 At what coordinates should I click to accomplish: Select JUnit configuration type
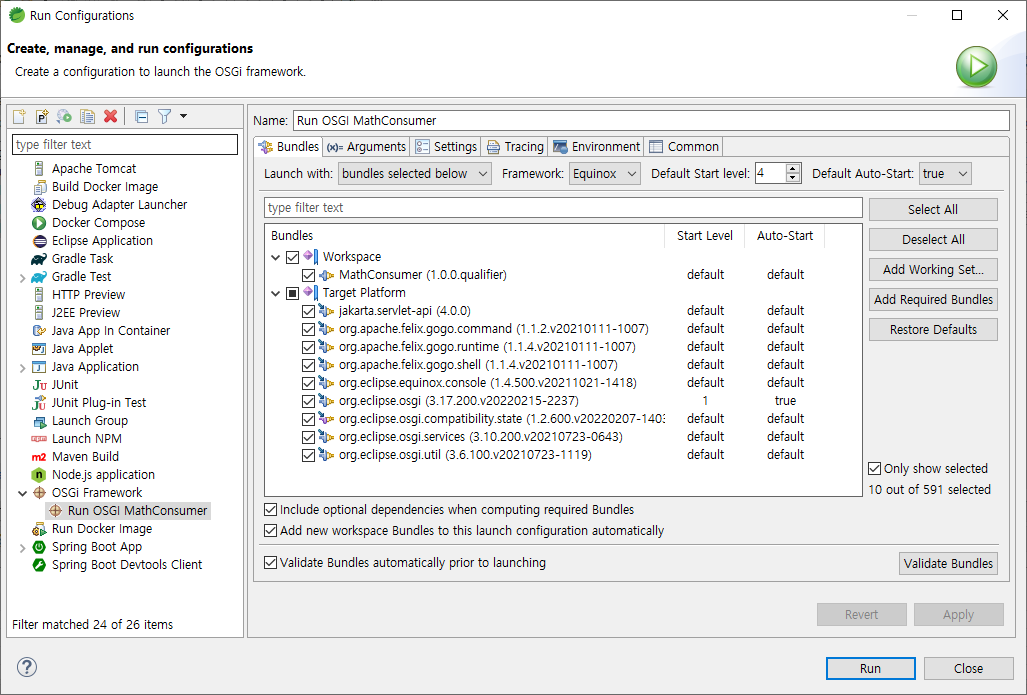click(65, 385)
